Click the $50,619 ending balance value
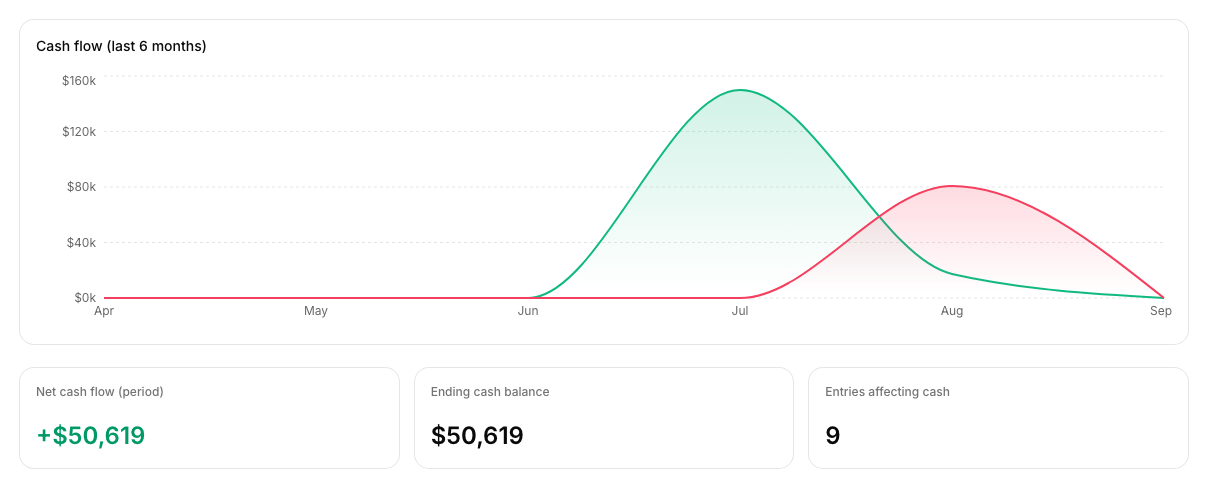 [x=477, y=436]
